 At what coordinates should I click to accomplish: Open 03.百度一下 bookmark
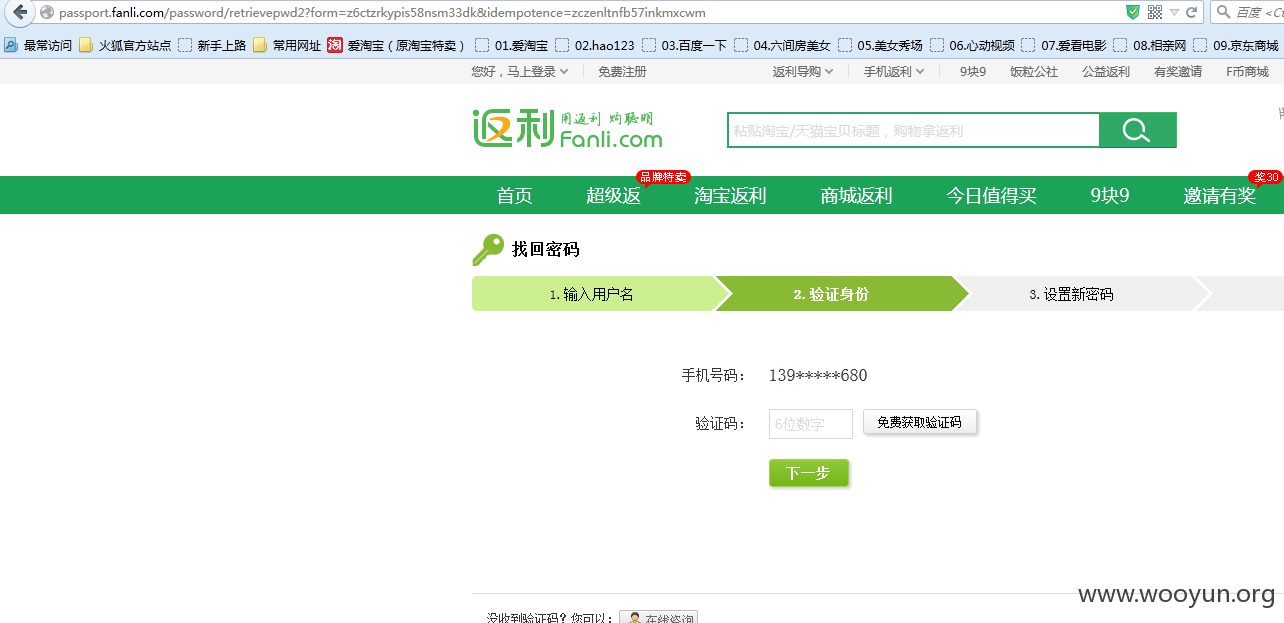coord(684,45)
